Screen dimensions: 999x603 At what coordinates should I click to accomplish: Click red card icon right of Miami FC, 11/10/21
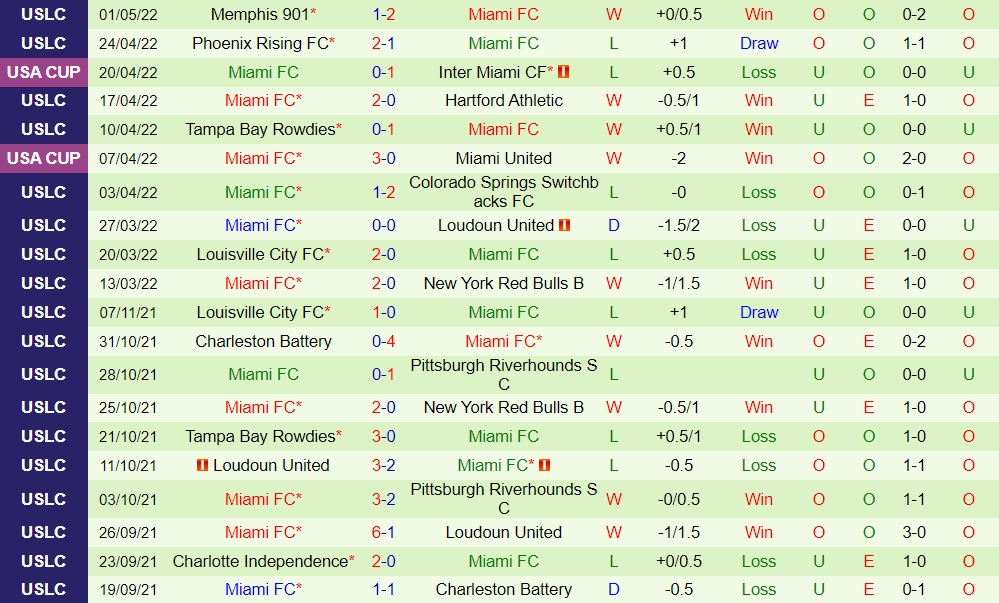(x=545, y=465)
